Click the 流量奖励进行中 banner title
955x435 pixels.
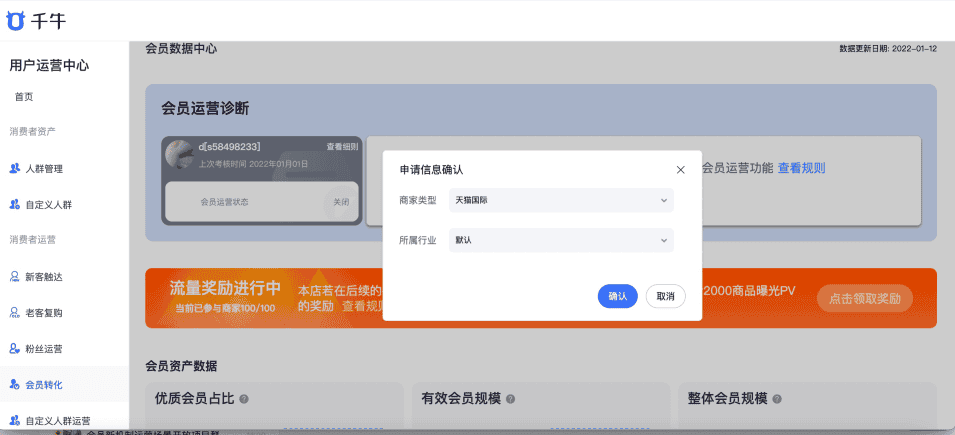(225, 288)
